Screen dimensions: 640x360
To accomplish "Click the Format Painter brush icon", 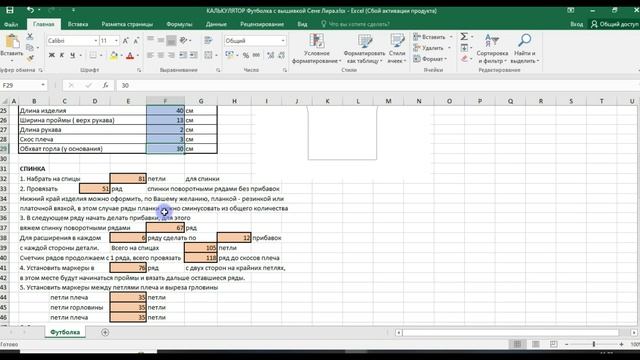I will tap(30, 59).
